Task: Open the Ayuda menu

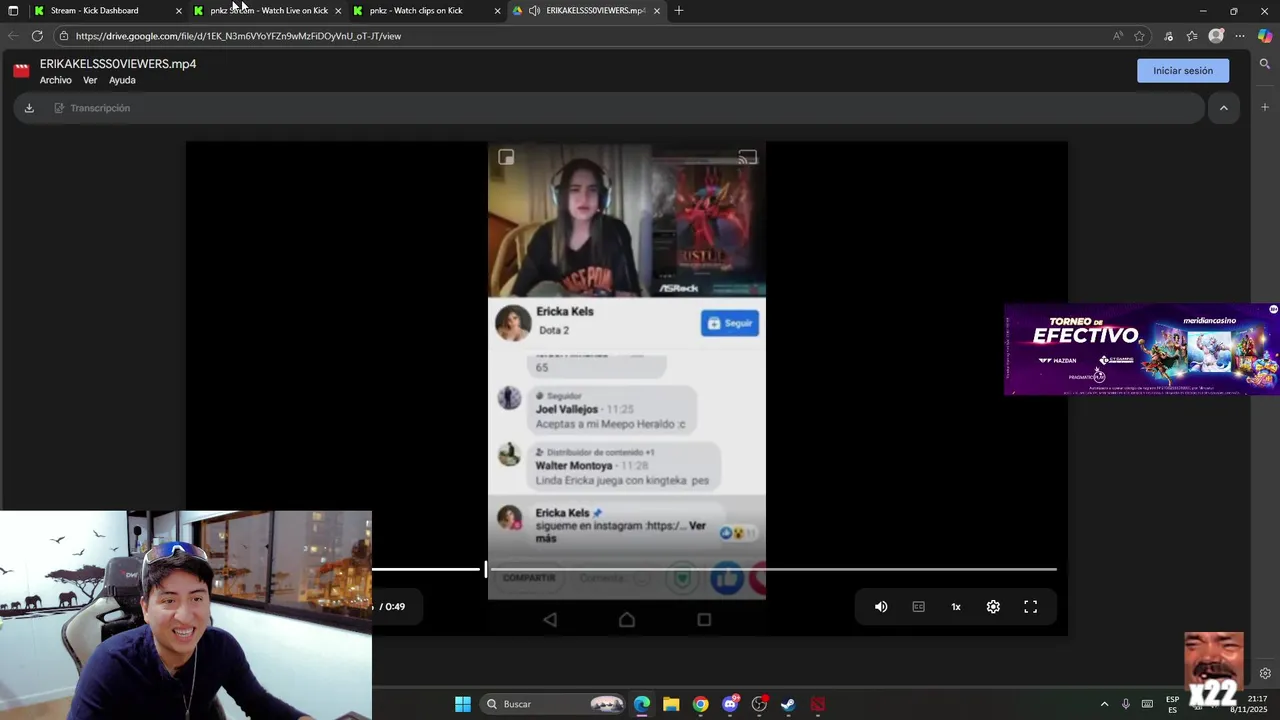Action: 122,80
